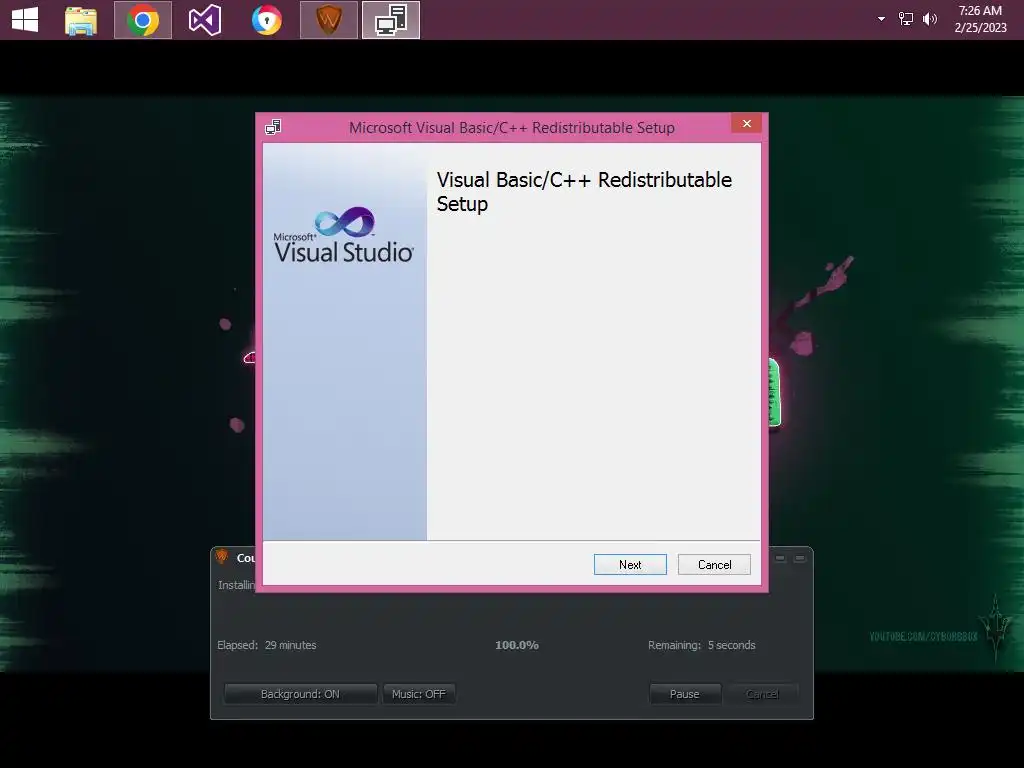The height and width of the screenshot is (768, 1024).
Task: Click the Visual Studio infinity logo
Action: pyautogui.click(x=344, y=222)
